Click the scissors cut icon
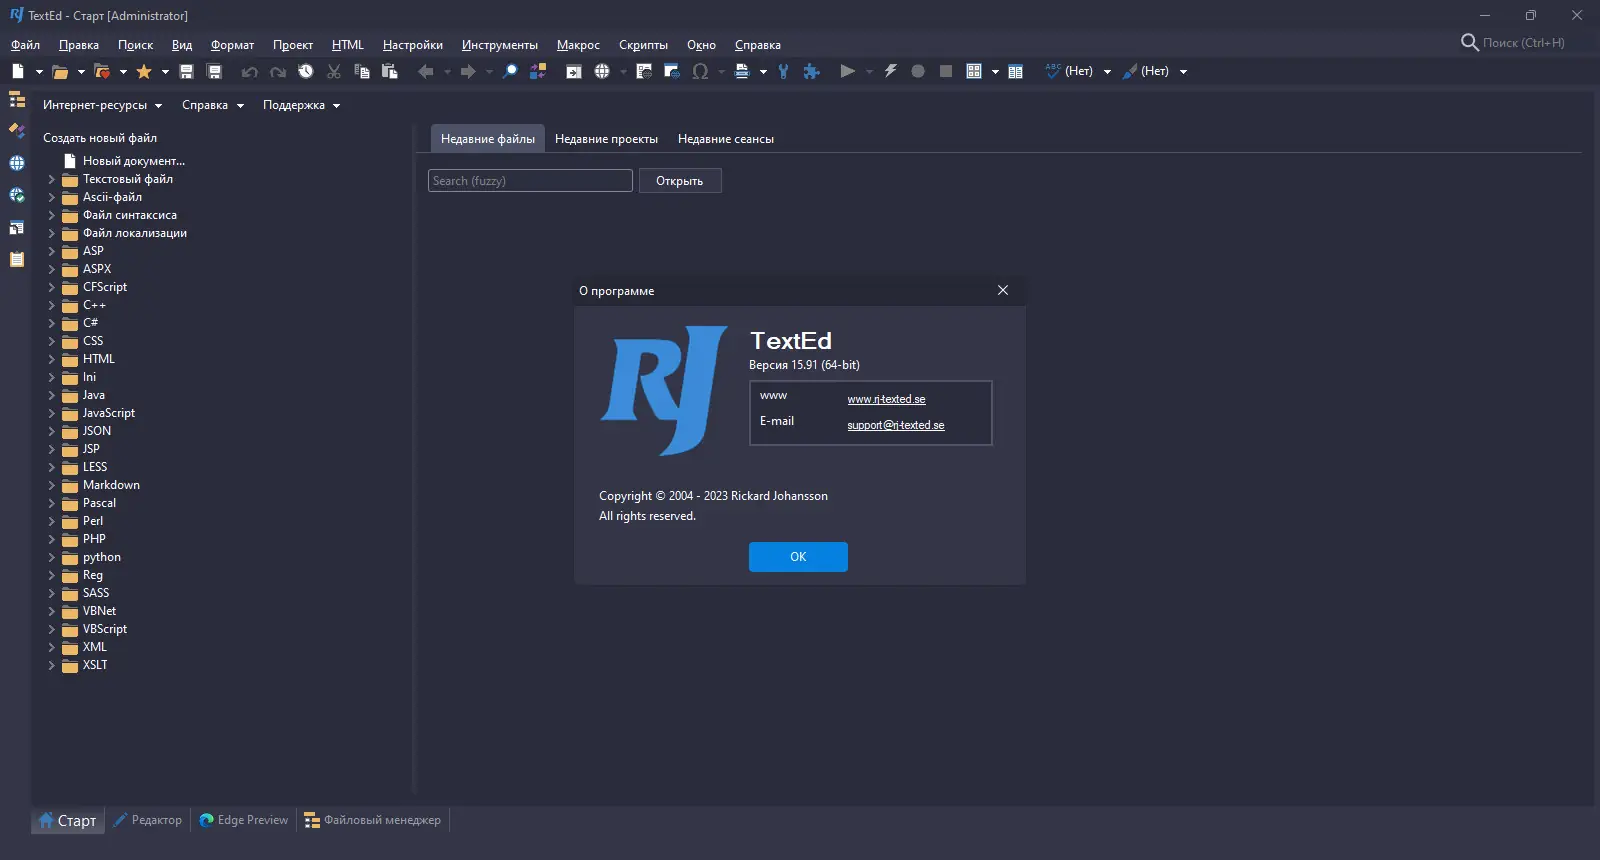Viewport: 1600px width, 860px height. [334, 71]
